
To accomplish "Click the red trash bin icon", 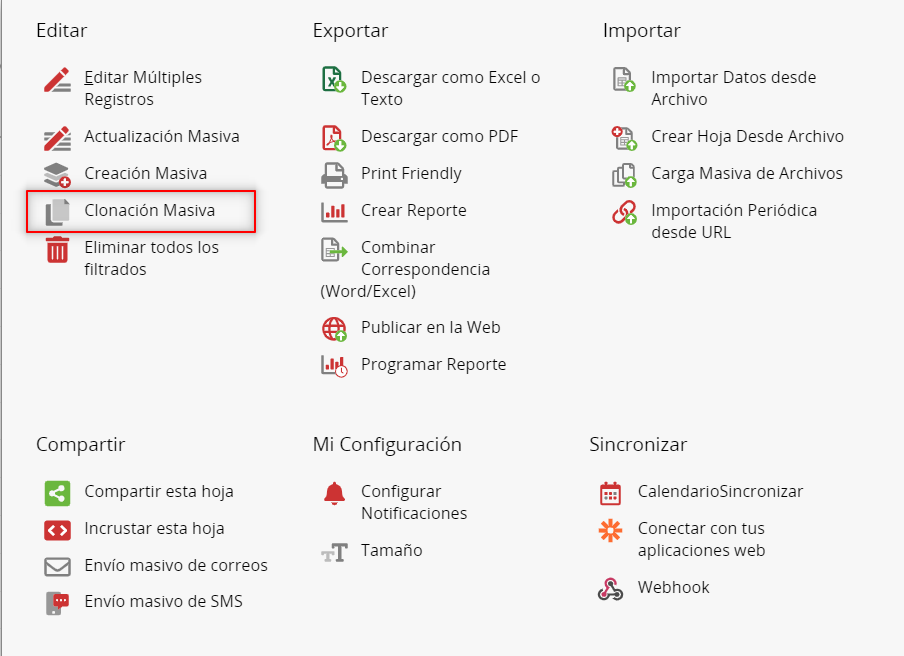I will tap(58, 249).
